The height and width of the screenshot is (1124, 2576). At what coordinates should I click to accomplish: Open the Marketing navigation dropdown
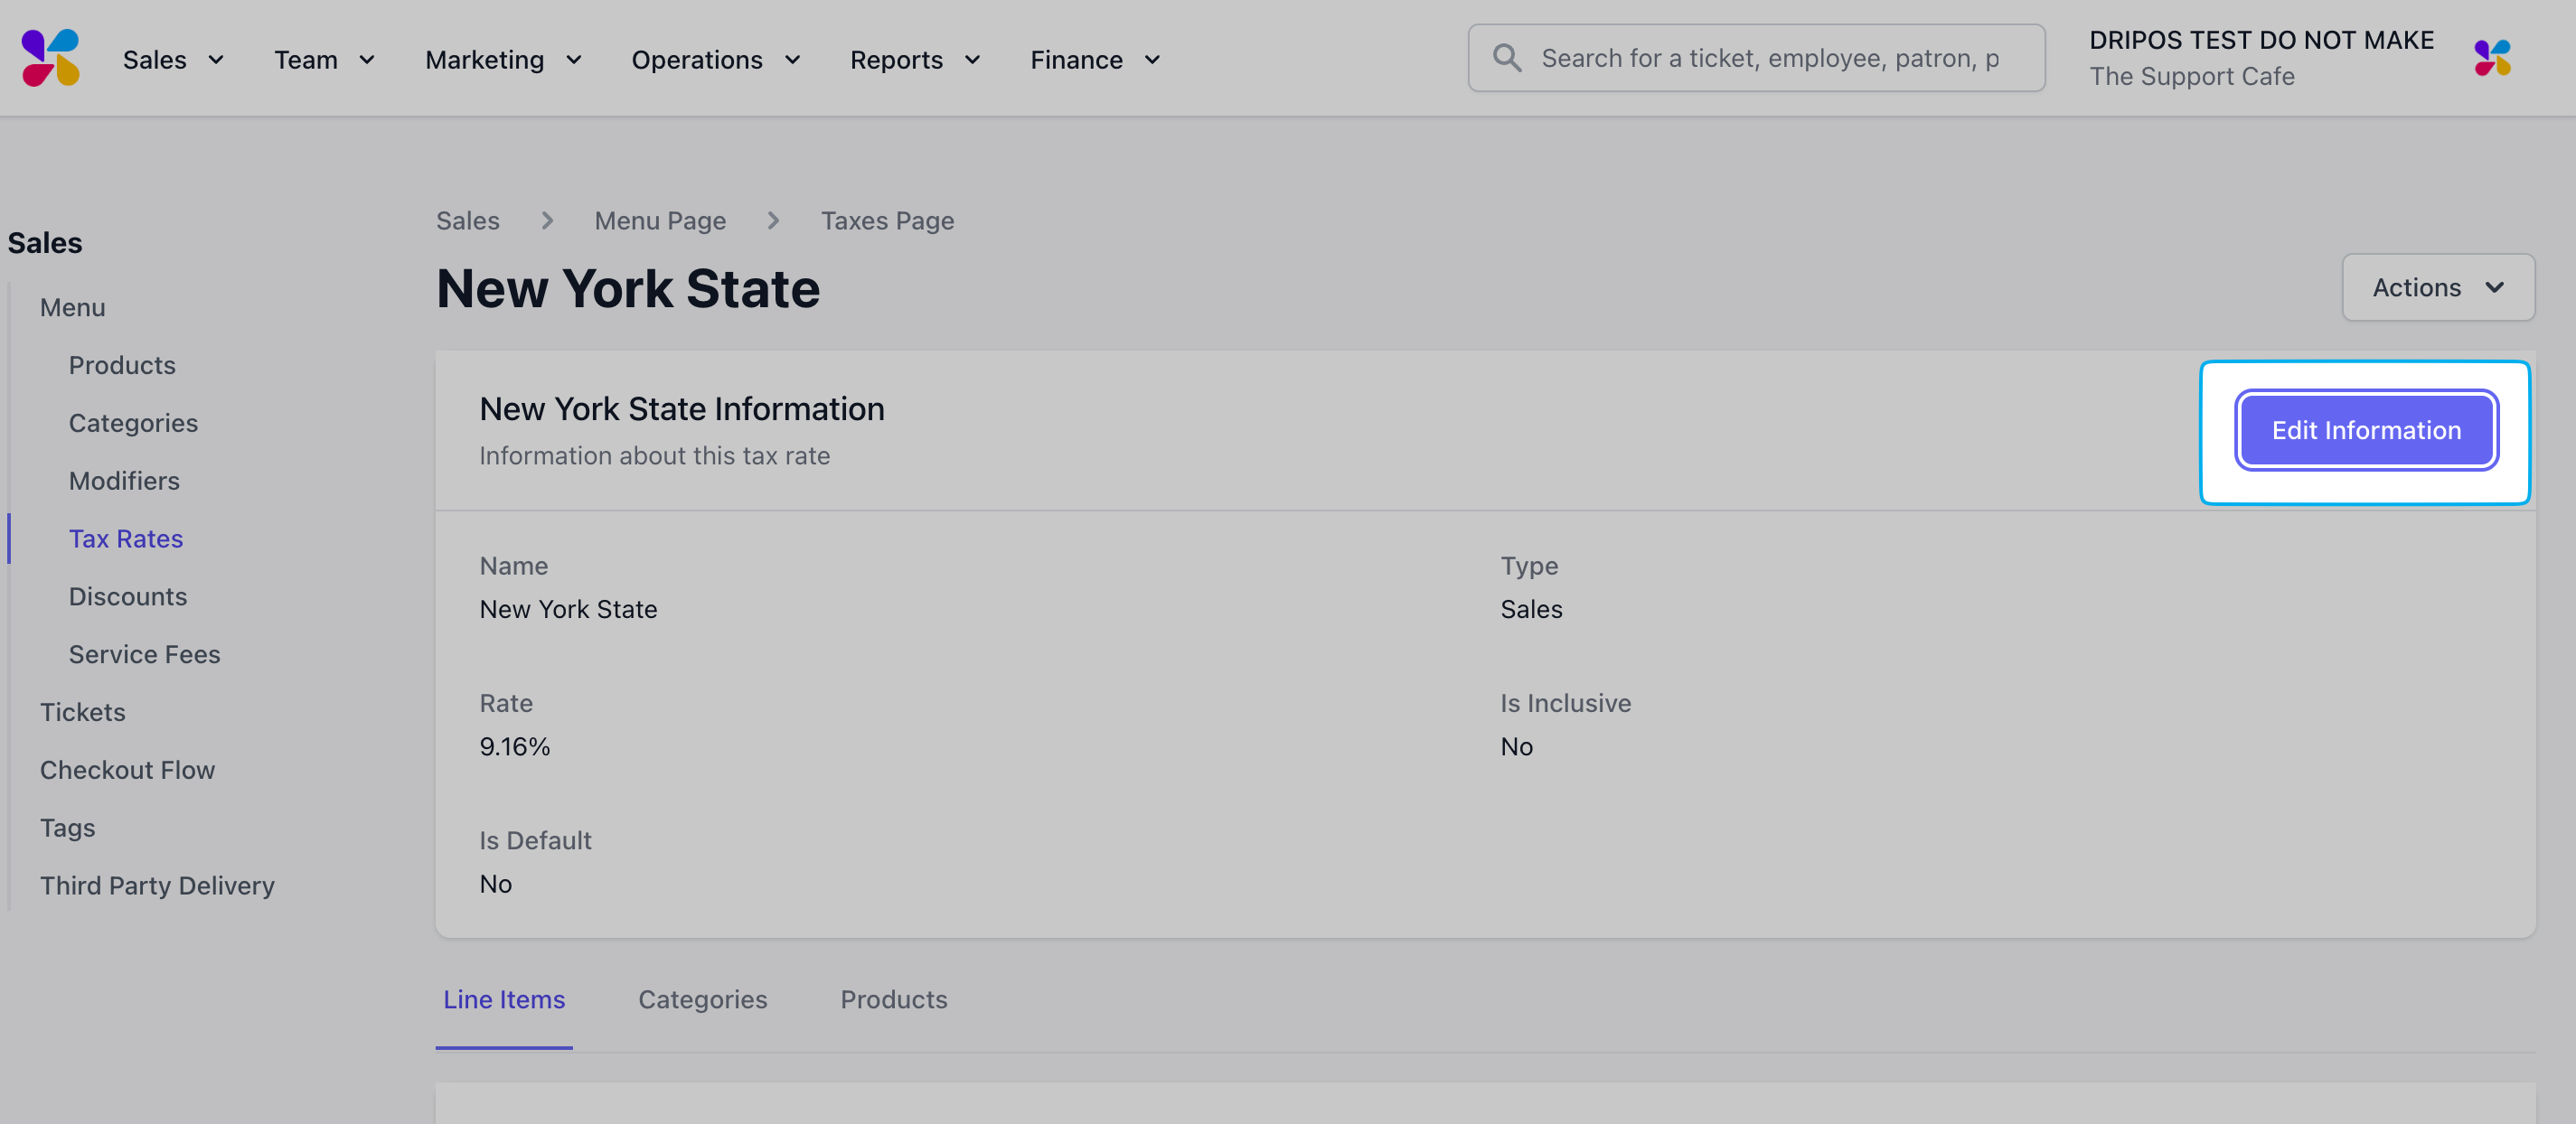point(503,60)
